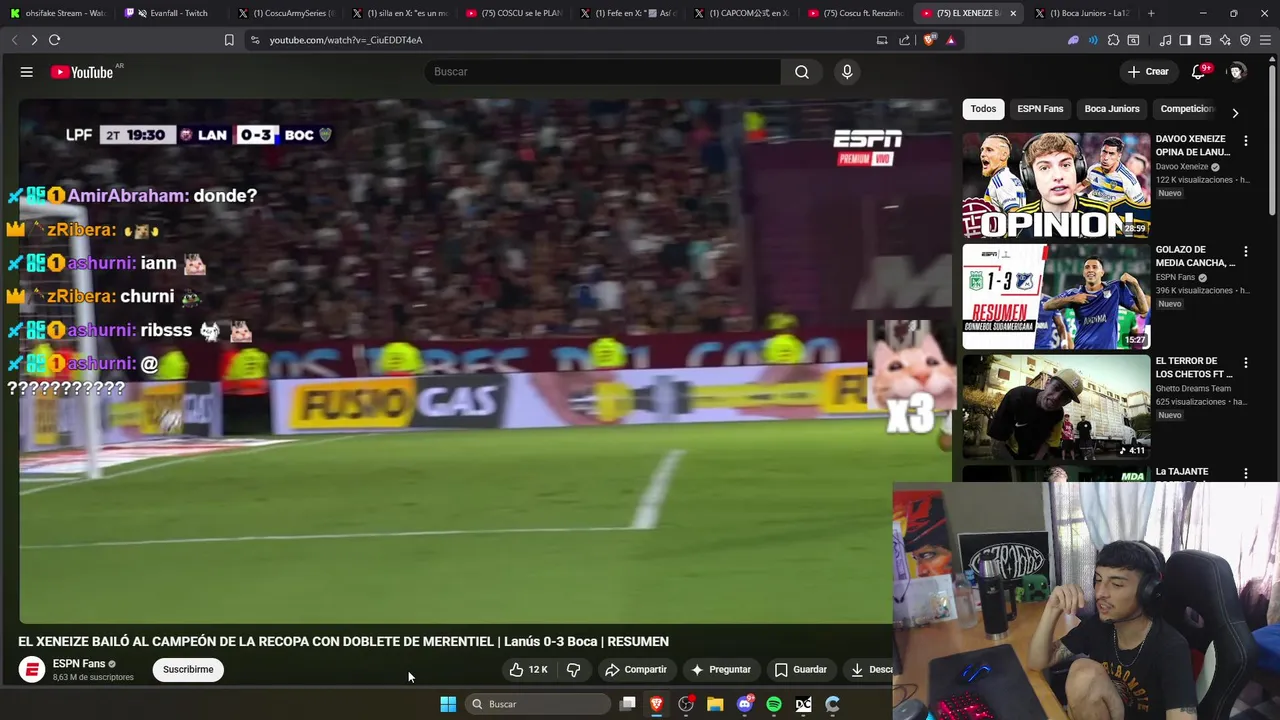Open the YouTube hamburger guide menu
Screen dimensions: 1280x720
(x=27, y=72)
